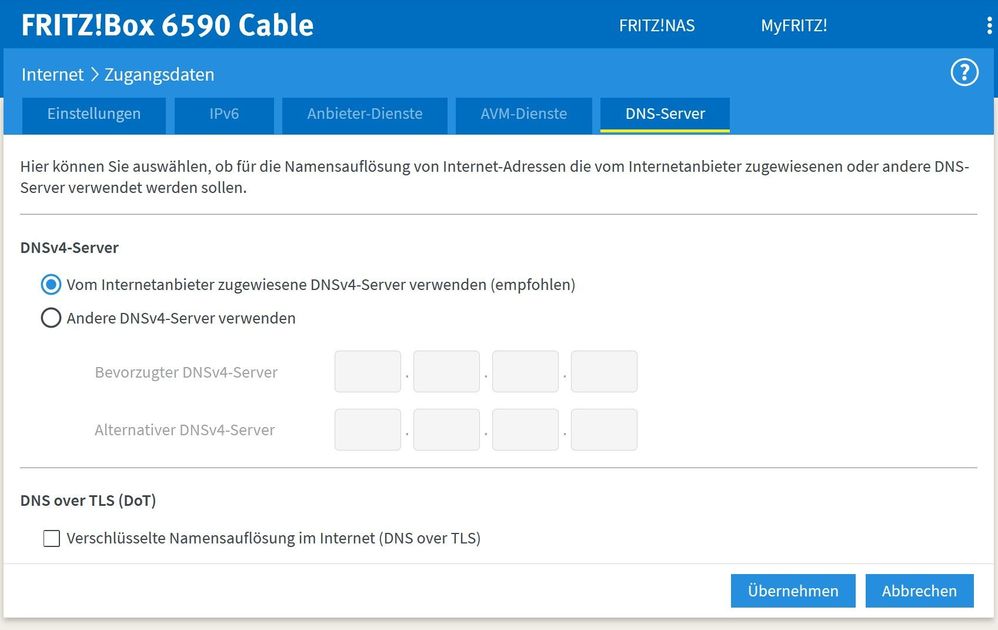Select 'Andere DNSv4-Server verwenden' radio button
The image size is (998, 630).
[x=51, y=318]
